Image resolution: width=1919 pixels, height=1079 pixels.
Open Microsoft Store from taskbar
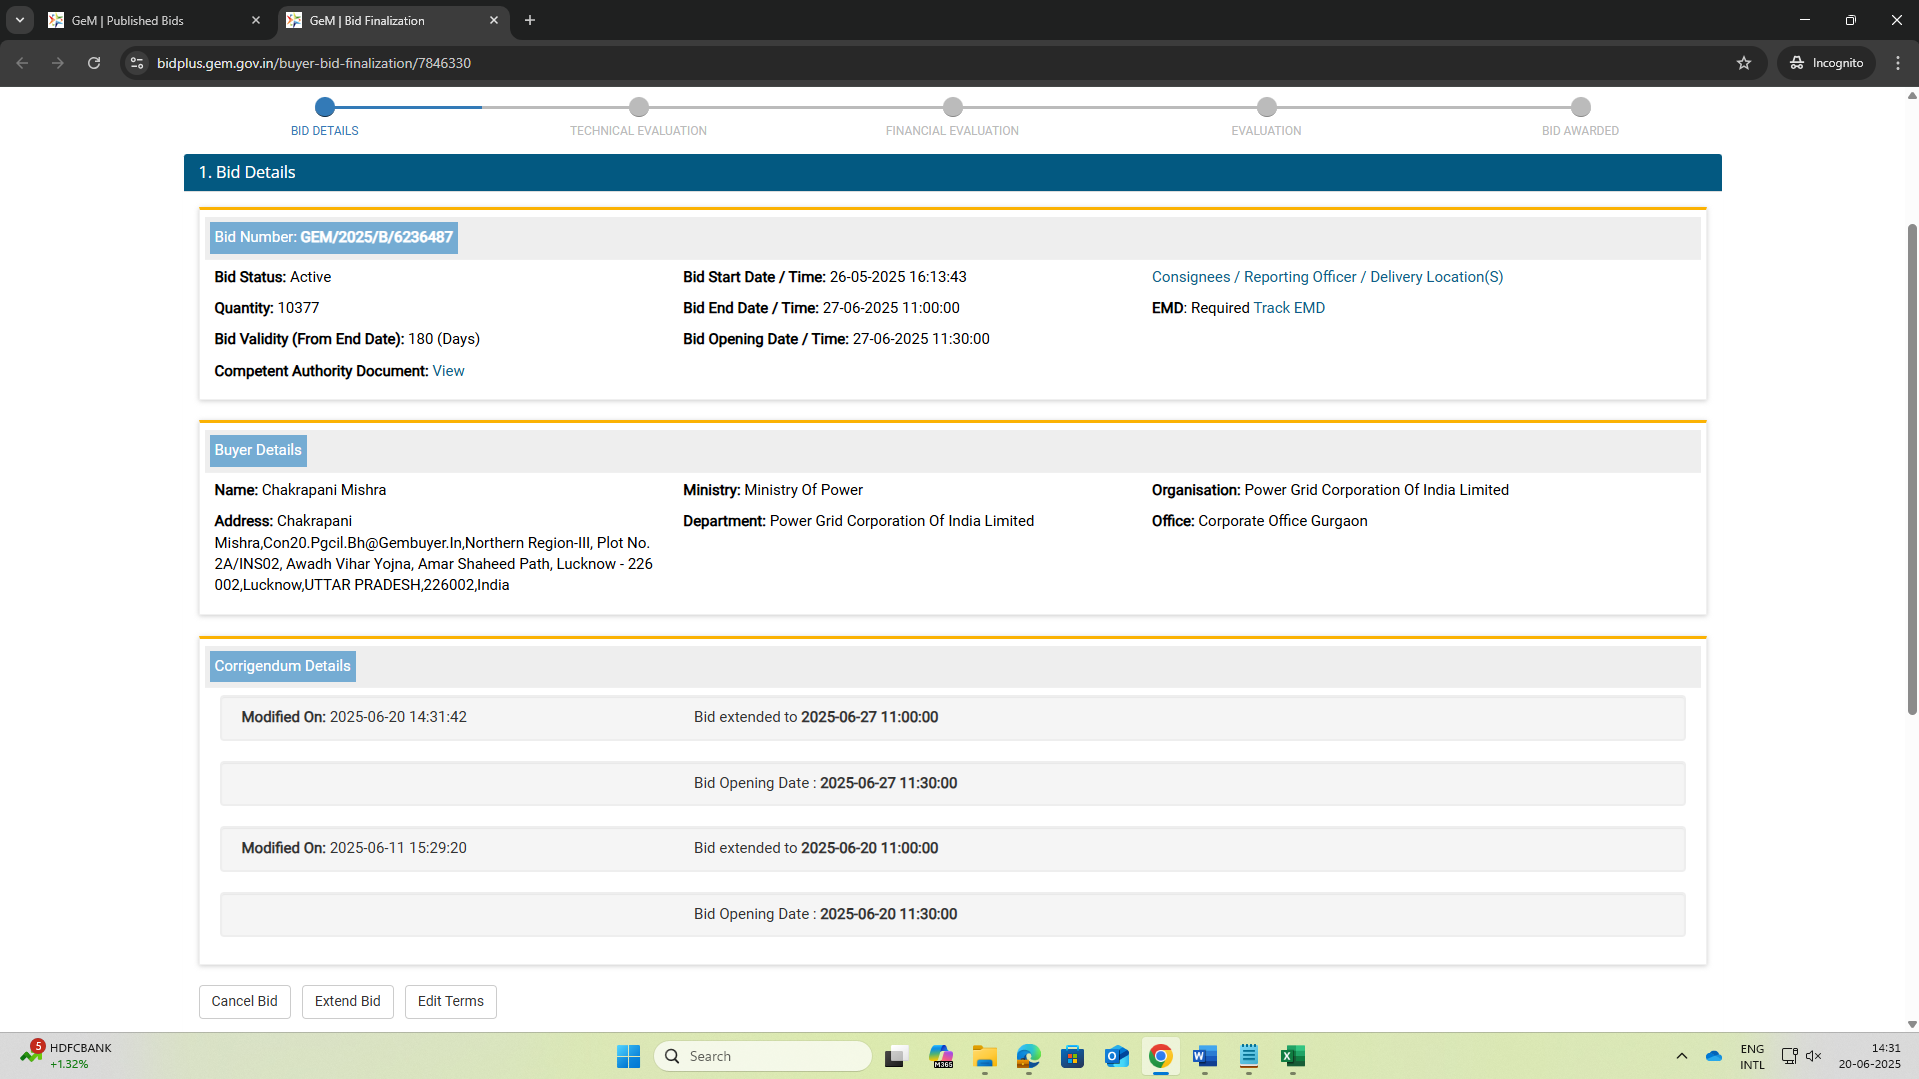(1073, 1056)
